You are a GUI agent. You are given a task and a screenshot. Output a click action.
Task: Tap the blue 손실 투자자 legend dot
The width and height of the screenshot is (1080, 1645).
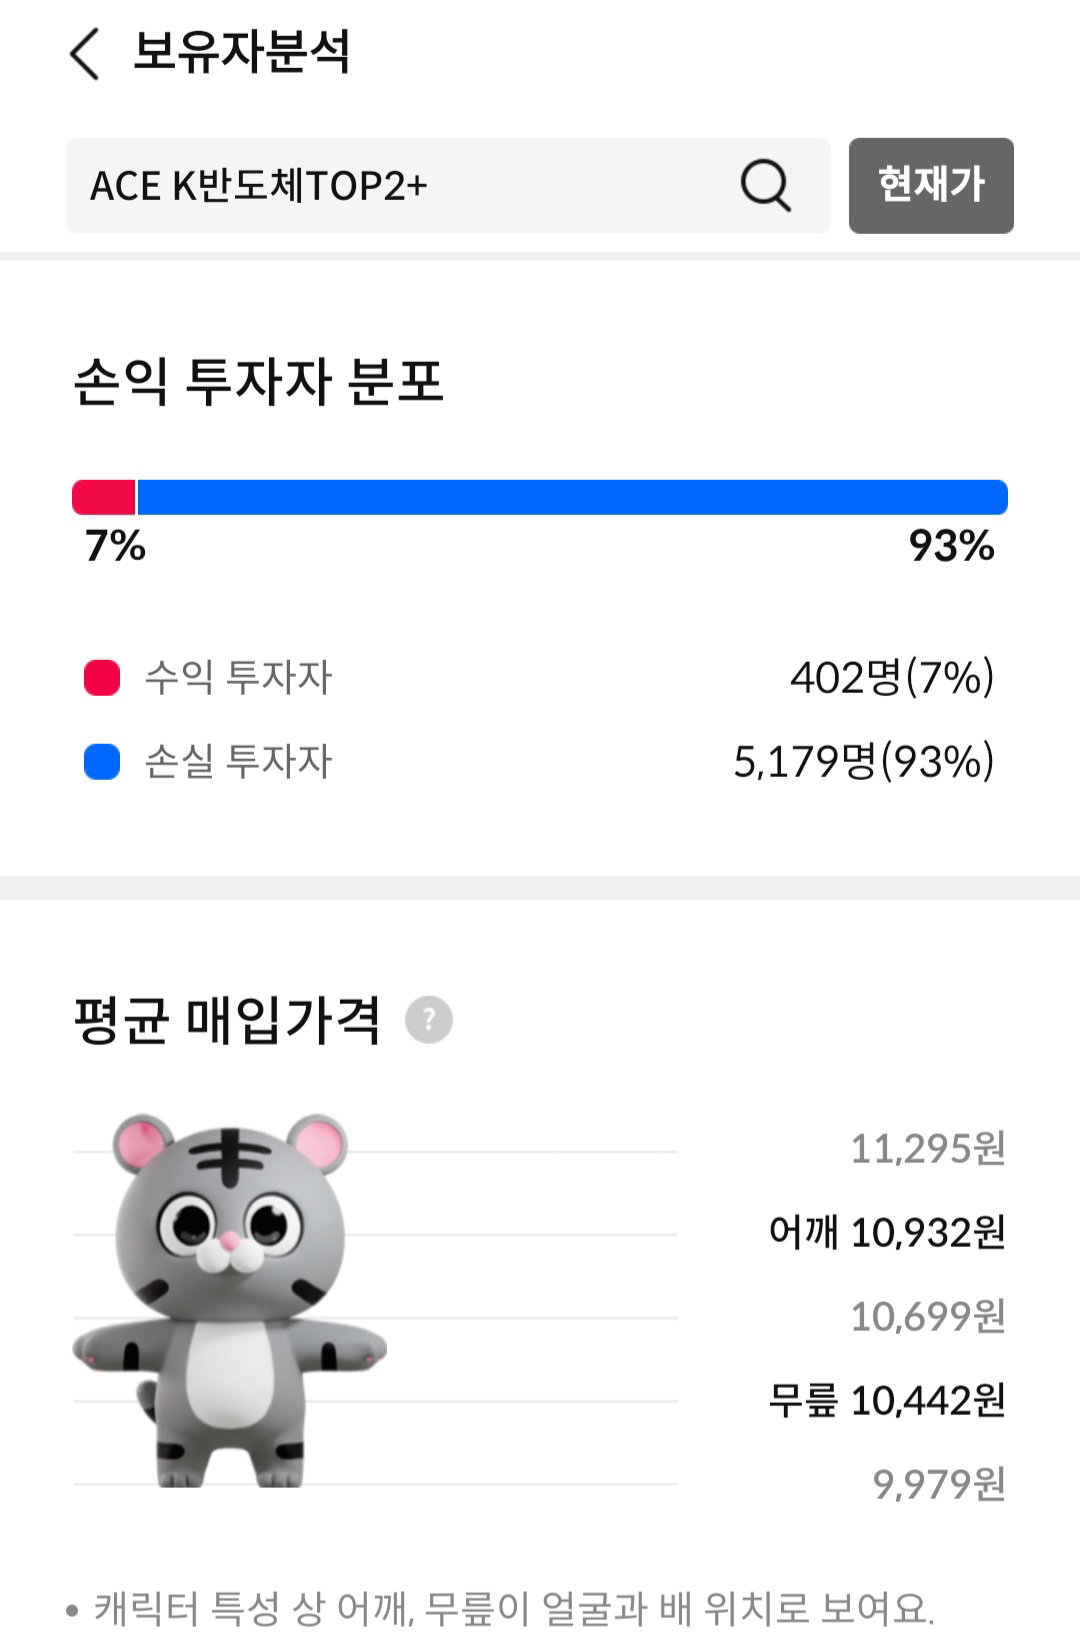pyautogui.click(x=102, y=762)
